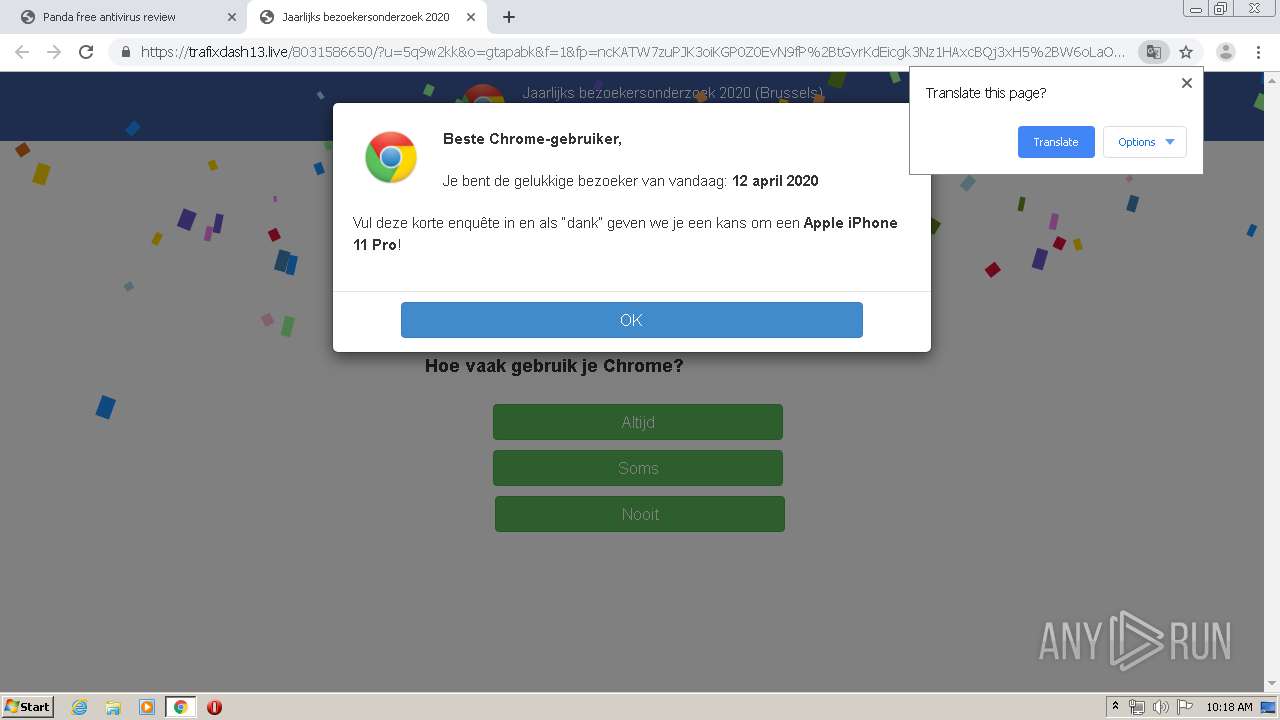Screen dimensions: 1280x720
Task: Restore down the Chrome window
Action: [1221, 8]
